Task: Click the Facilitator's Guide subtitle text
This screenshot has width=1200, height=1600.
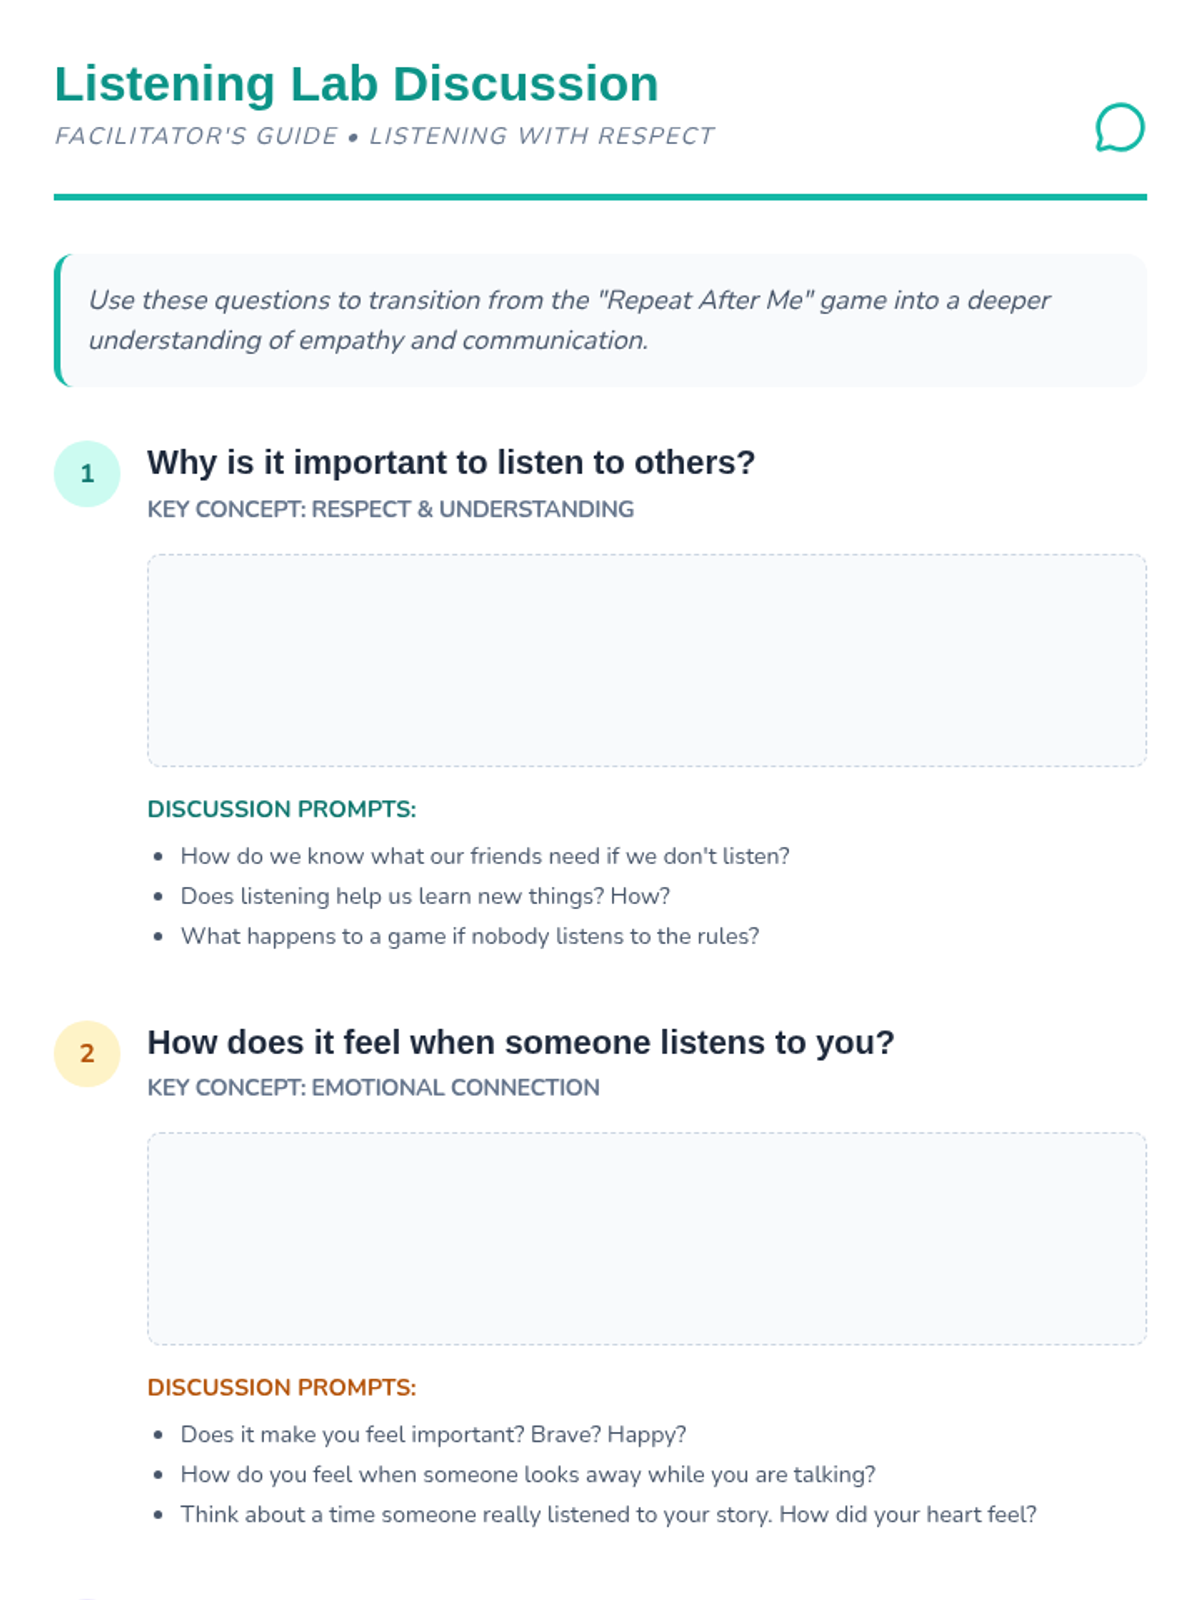Action: coord(384,136)
